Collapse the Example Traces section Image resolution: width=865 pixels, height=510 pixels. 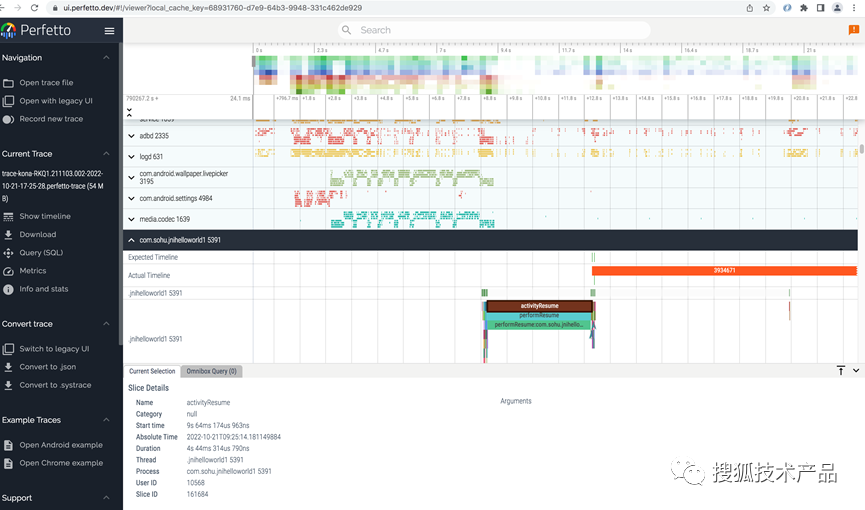pyautogui.click(x=106, y=419)
